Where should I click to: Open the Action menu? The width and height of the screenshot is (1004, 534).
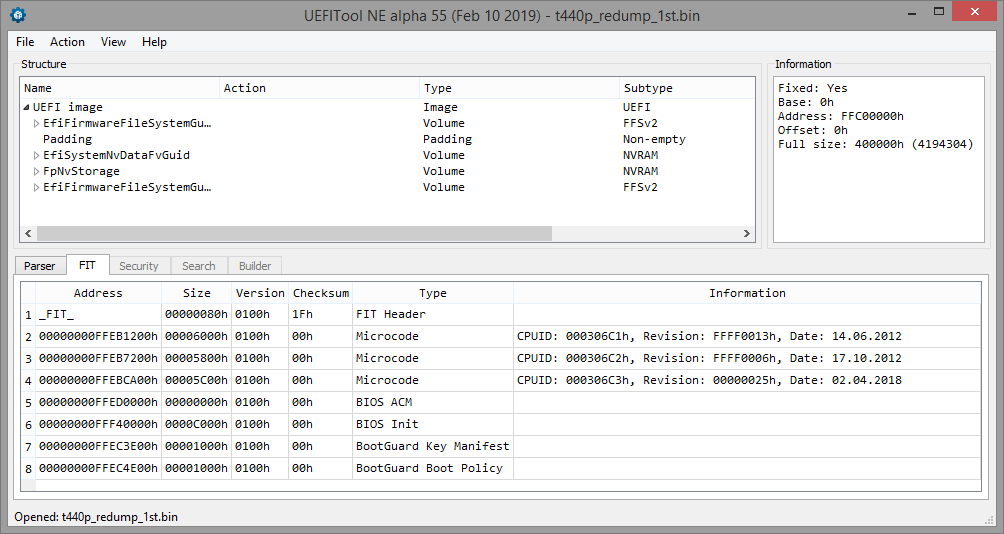click(67, 42)
